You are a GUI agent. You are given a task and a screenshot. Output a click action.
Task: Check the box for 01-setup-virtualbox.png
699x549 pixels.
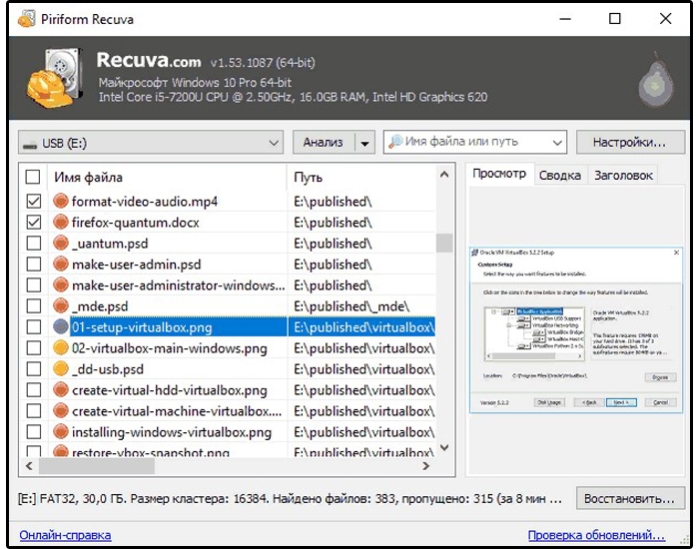coord(33,327)
